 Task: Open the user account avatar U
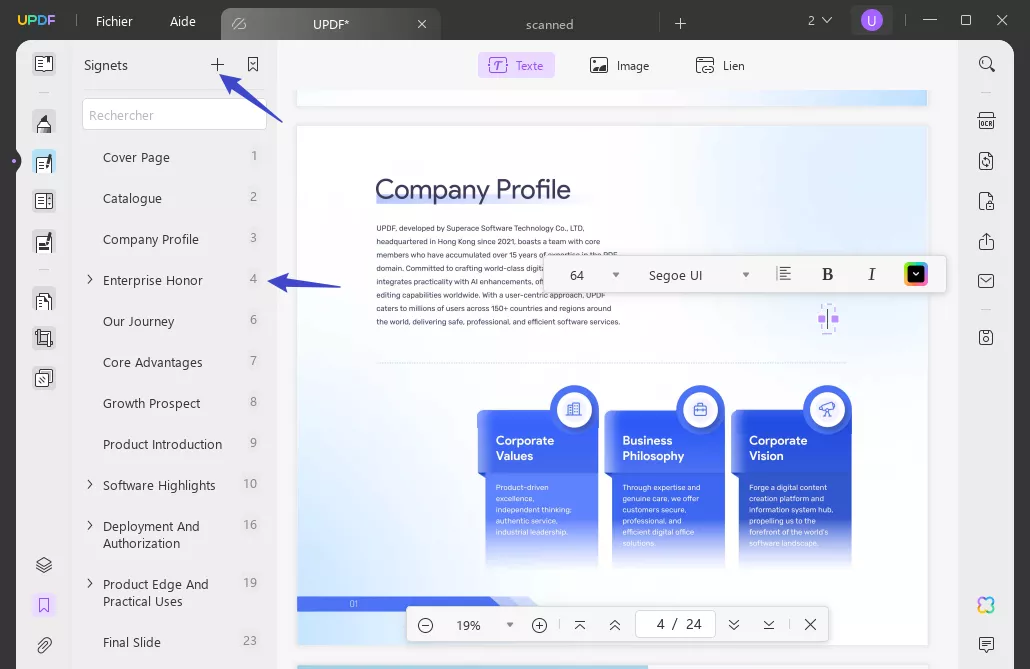pyautogui.click(x=872, y=21)
